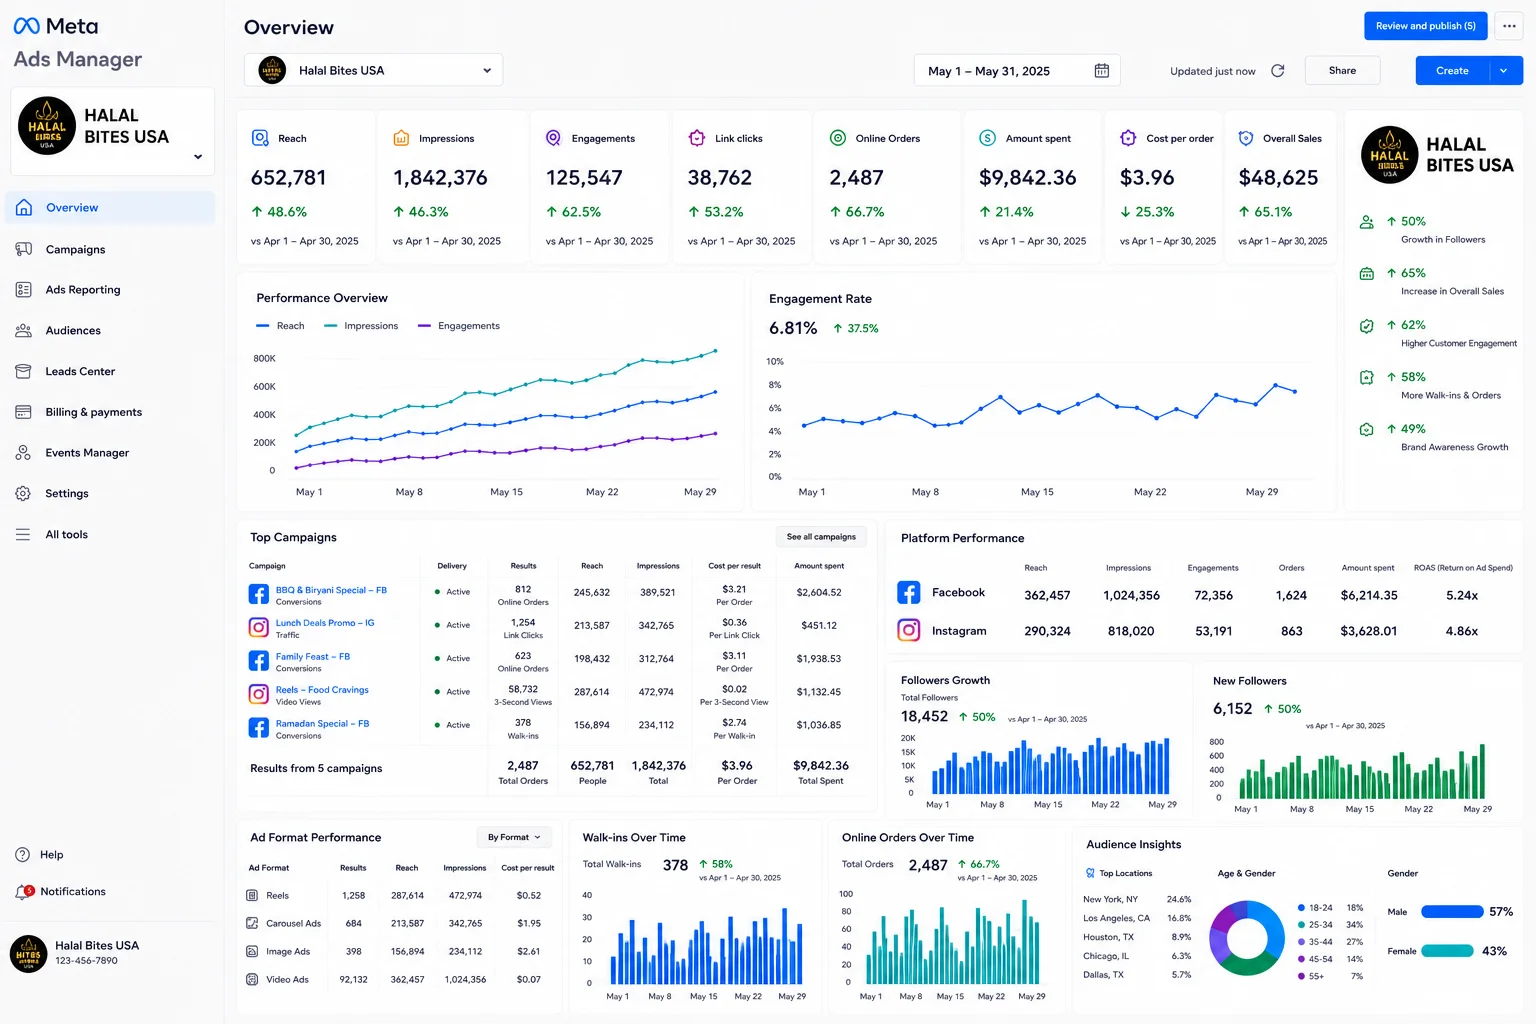The width and height of the screenshot is (1536, 1024).
Task: Open the By Format dropdown
Action: [515, 838]
